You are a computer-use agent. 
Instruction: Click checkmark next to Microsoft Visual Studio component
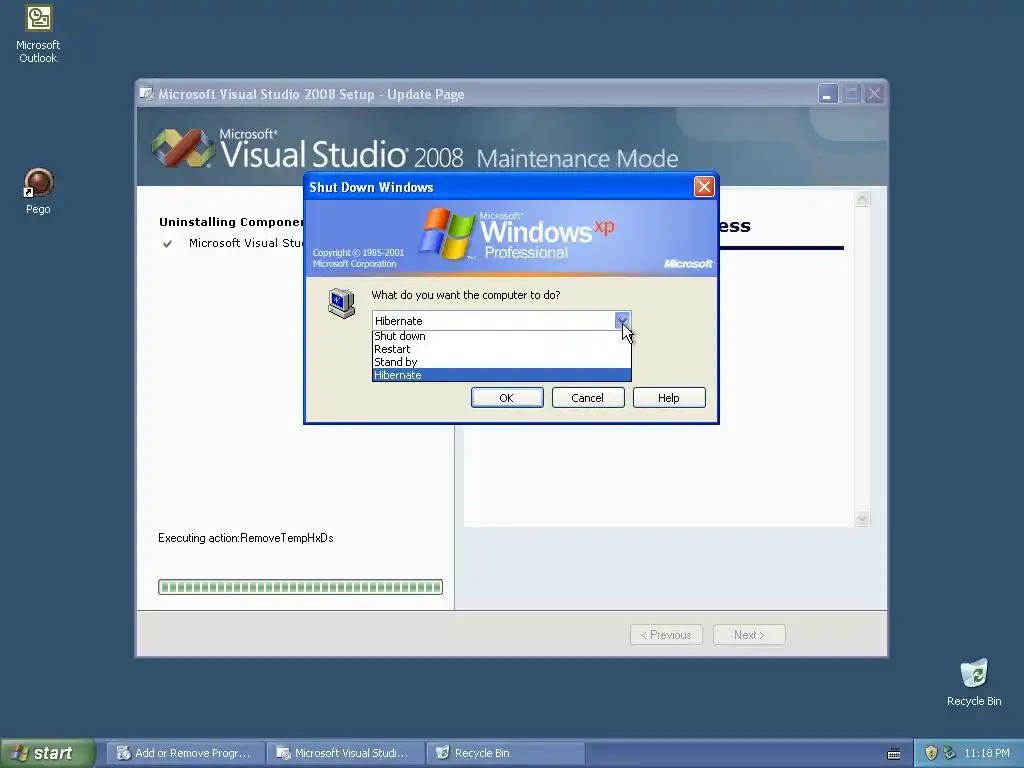pyautogui.click(x=167, y=244)
